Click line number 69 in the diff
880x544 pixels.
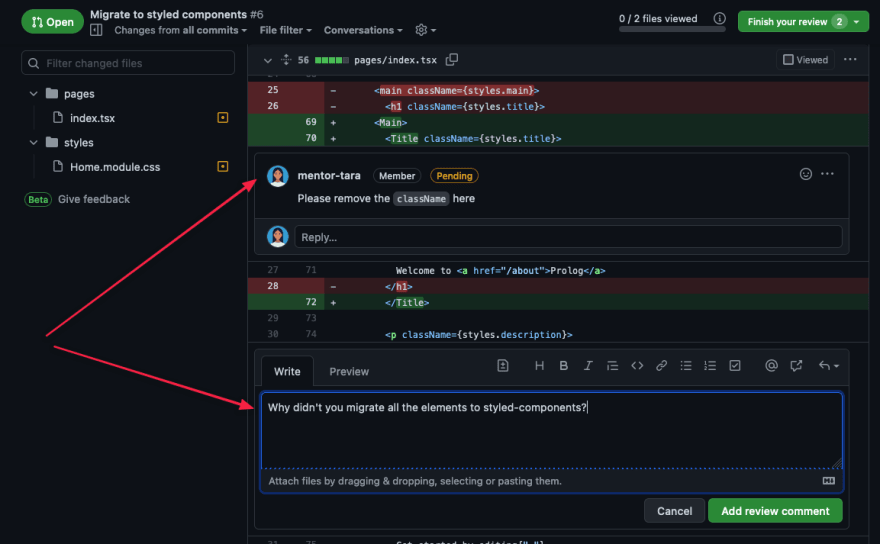pos(310,122)
